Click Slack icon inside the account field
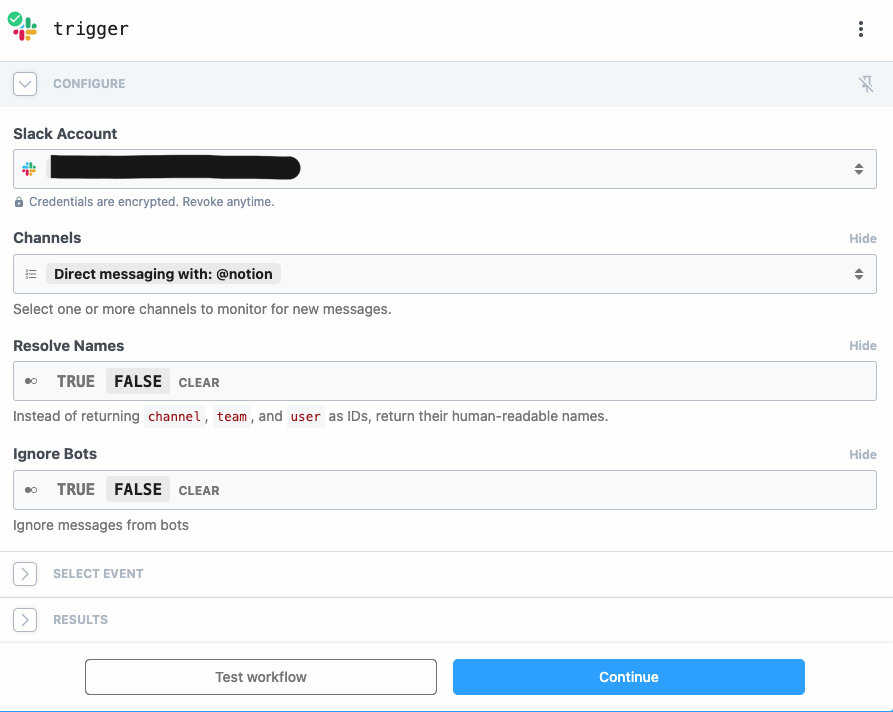Viewport: 893px width, 712px height. point(29,169)
